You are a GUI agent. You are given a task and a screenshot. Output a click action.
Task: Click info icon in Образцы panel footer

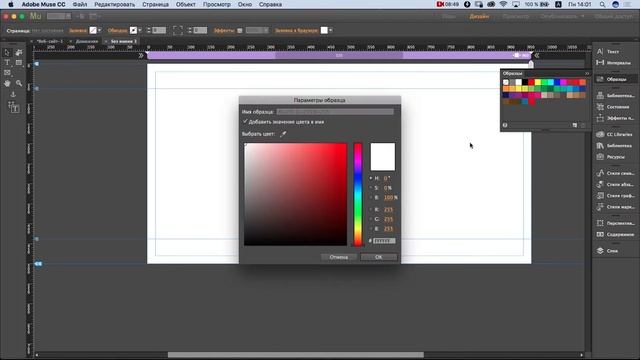pyautogui.click(x=505, y=125)
